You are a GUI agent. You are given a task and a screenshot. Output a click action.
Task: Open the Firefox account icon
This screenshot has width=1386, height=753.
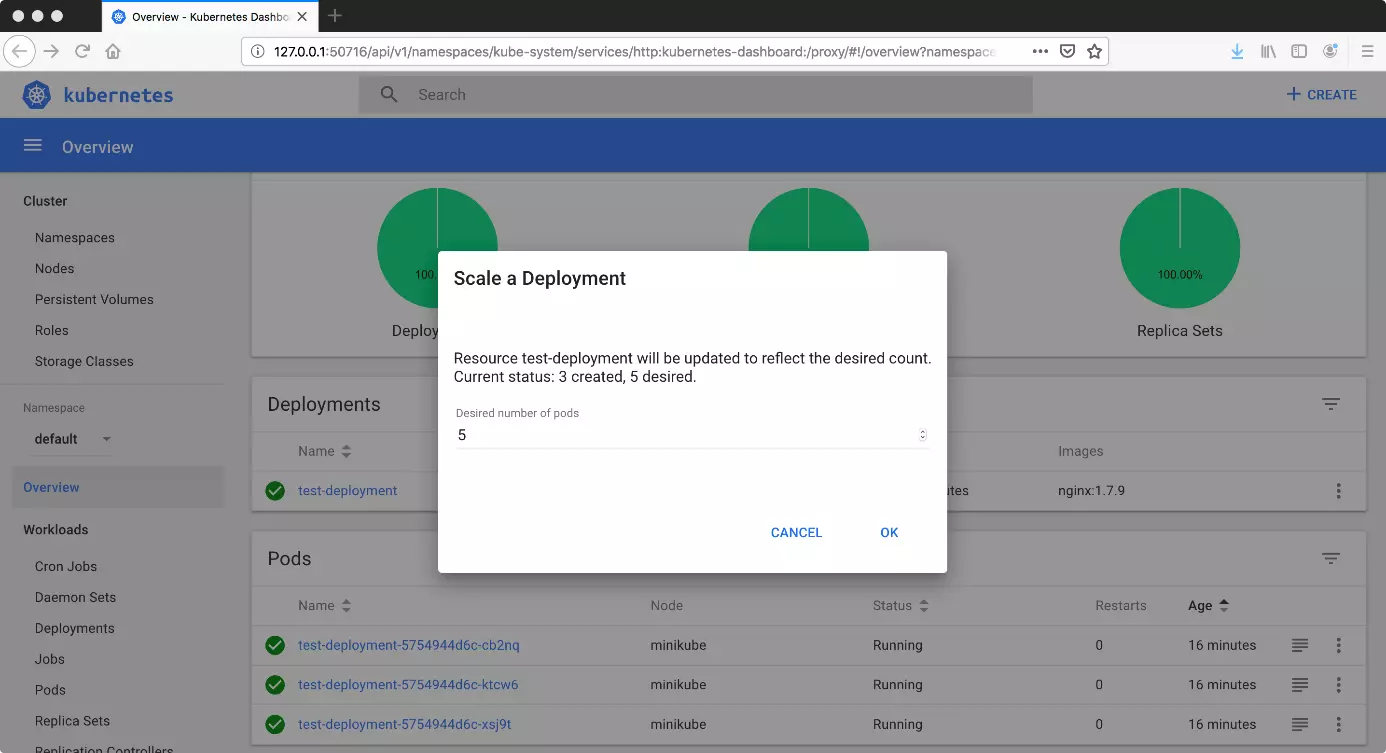tap(1330, 51)
